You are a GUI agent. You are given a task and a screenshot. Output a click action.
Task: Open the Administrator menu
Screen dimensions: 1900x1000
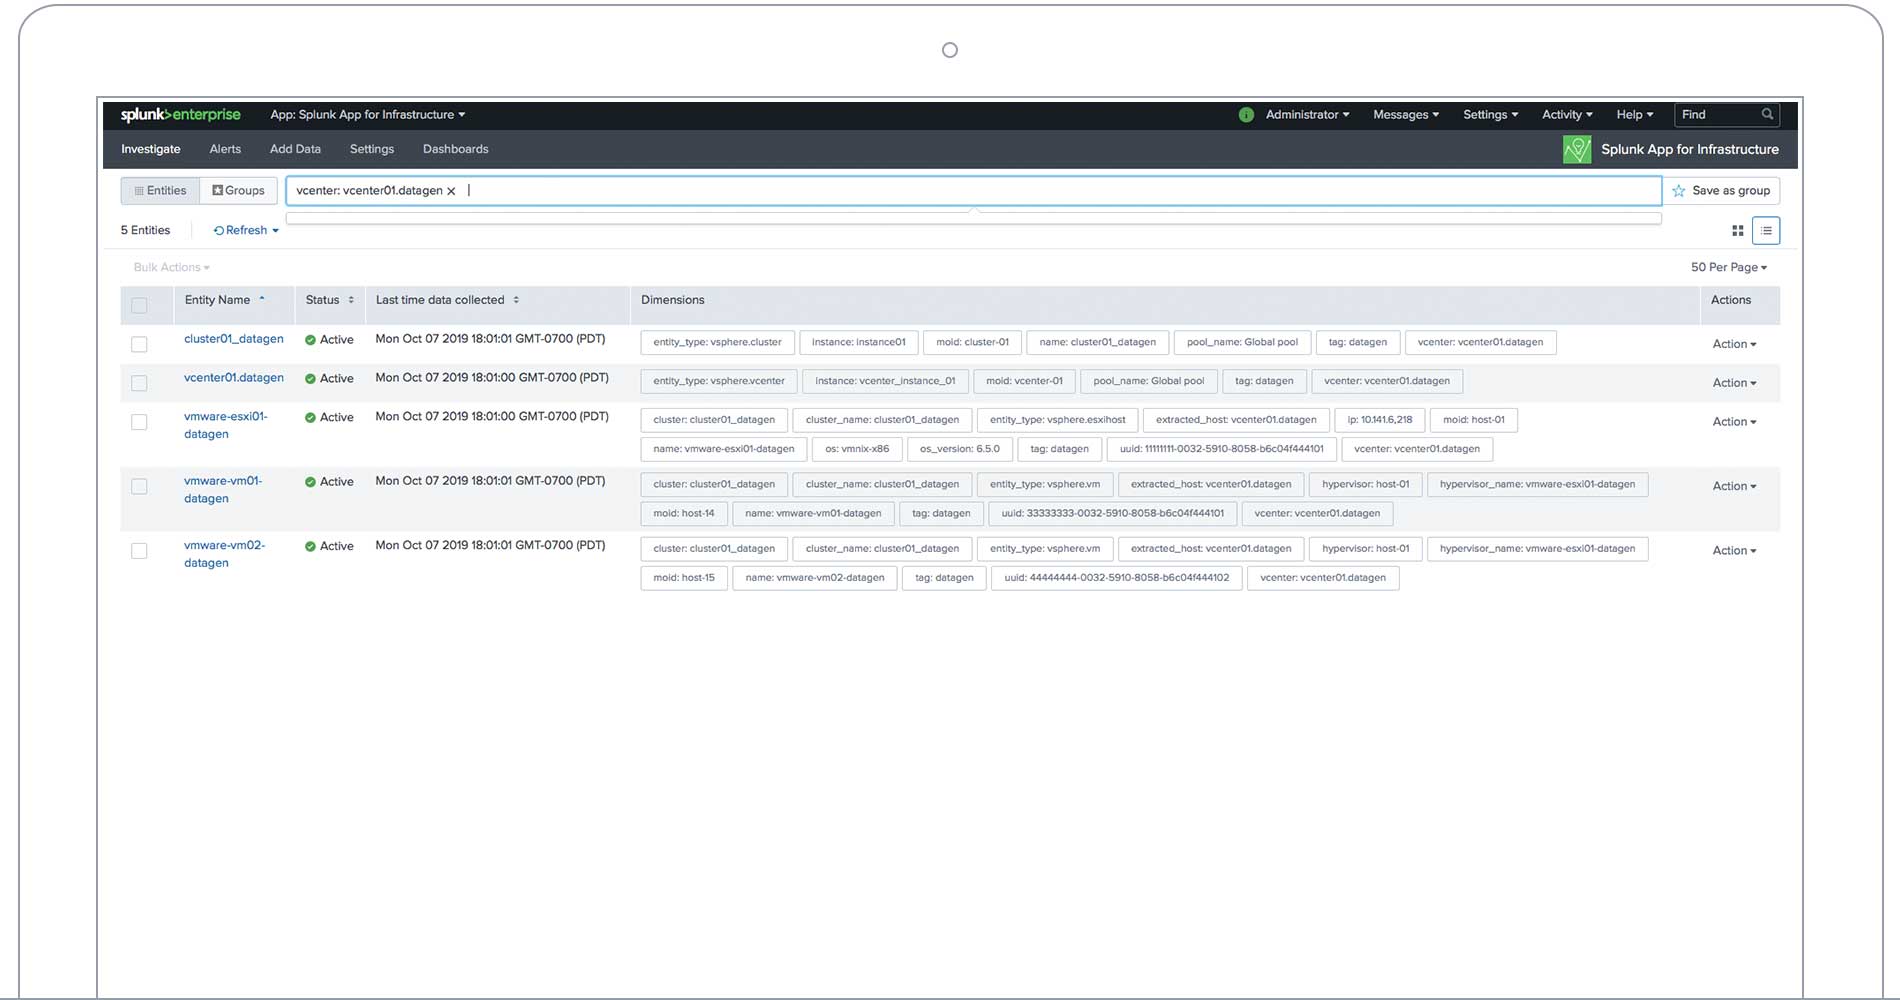(1307, 115)
